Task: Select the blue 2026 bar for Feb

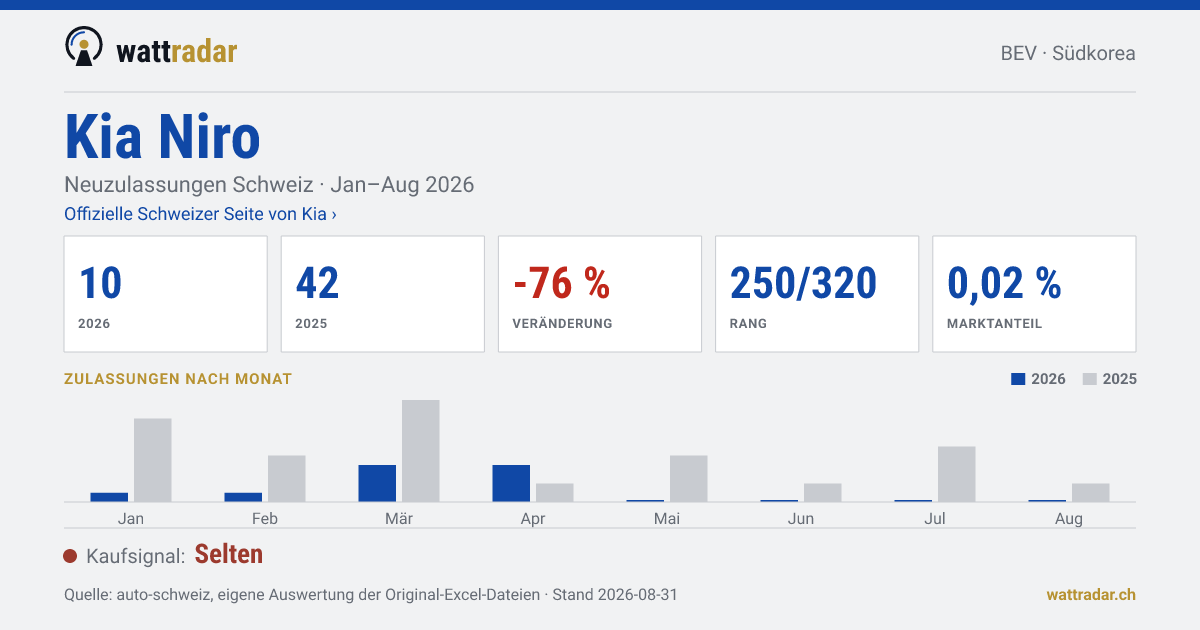Action: coord(243,497)
